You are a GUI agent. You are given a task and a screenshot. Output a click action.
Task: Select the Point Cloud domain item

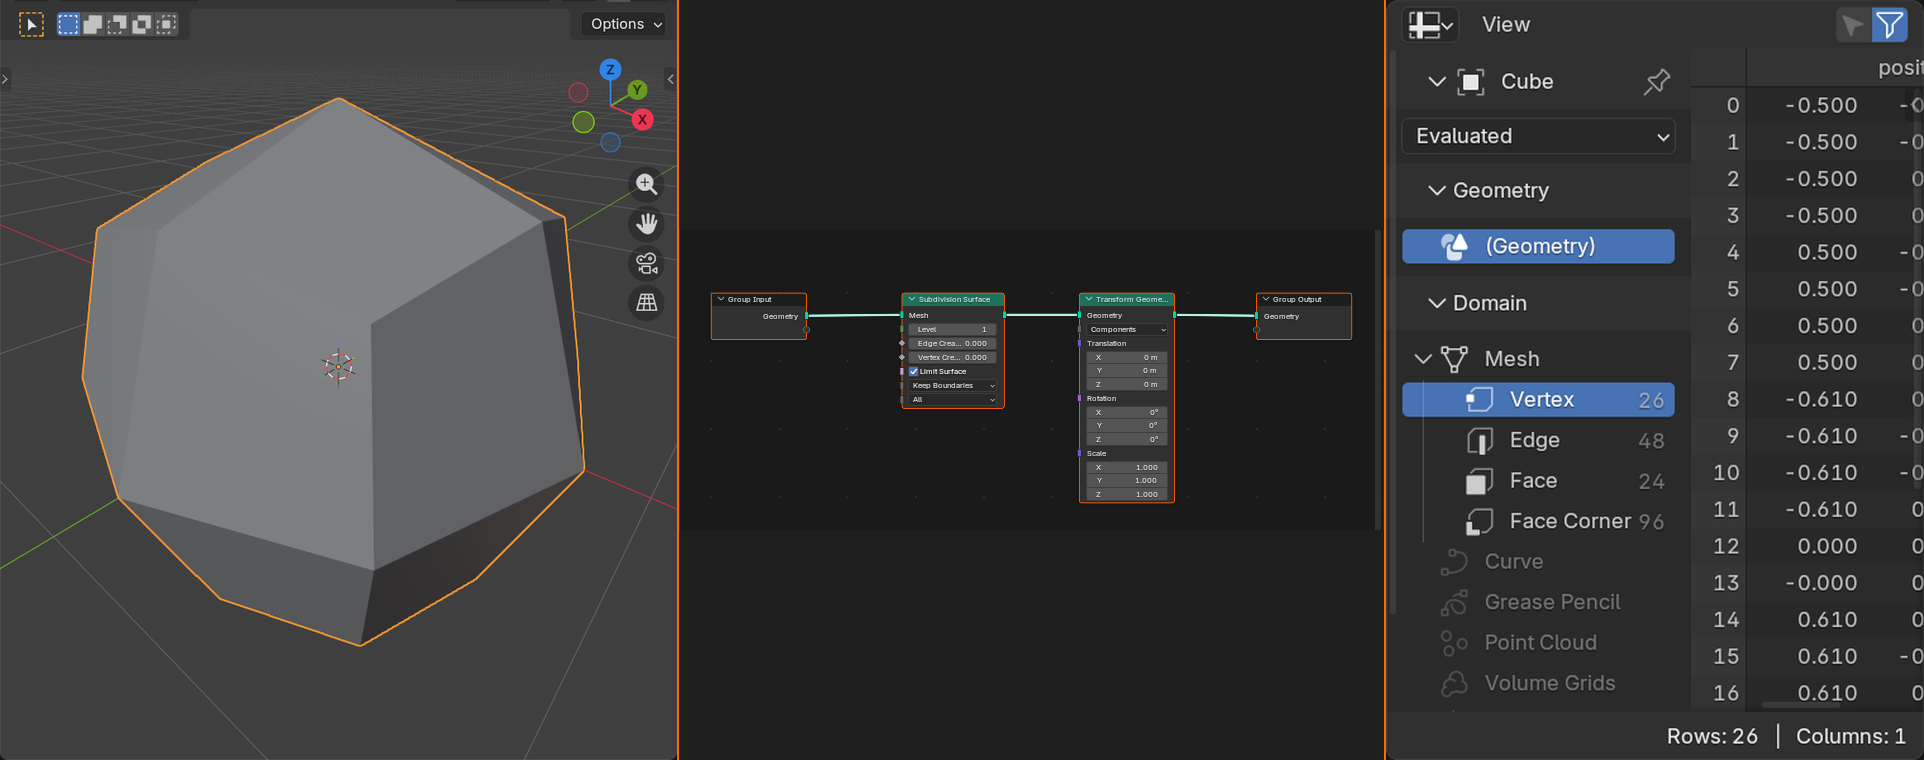(x=1538, y=643)
